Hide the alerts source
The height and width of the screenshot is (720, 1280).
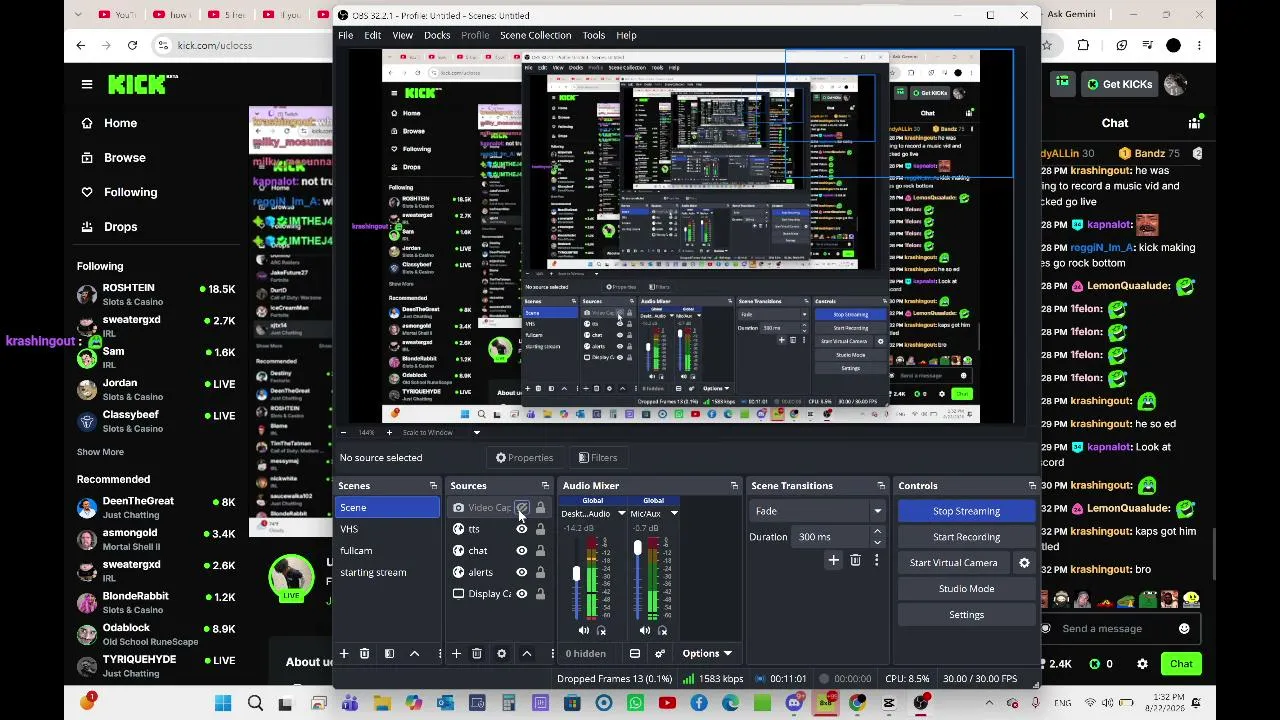tap(521, 573)
